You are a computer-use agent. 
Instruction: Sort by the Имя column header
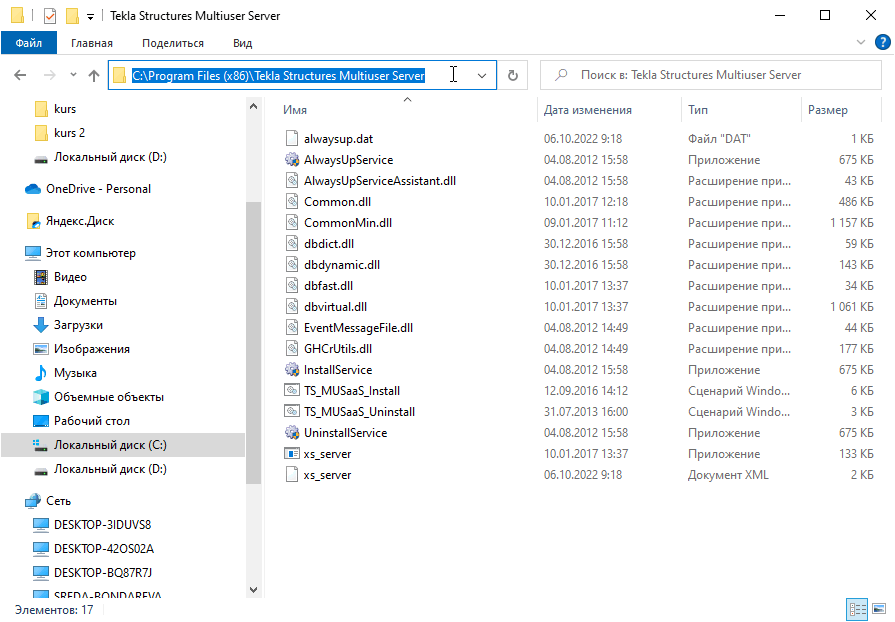pyautogui.click(x=295, y=110)
